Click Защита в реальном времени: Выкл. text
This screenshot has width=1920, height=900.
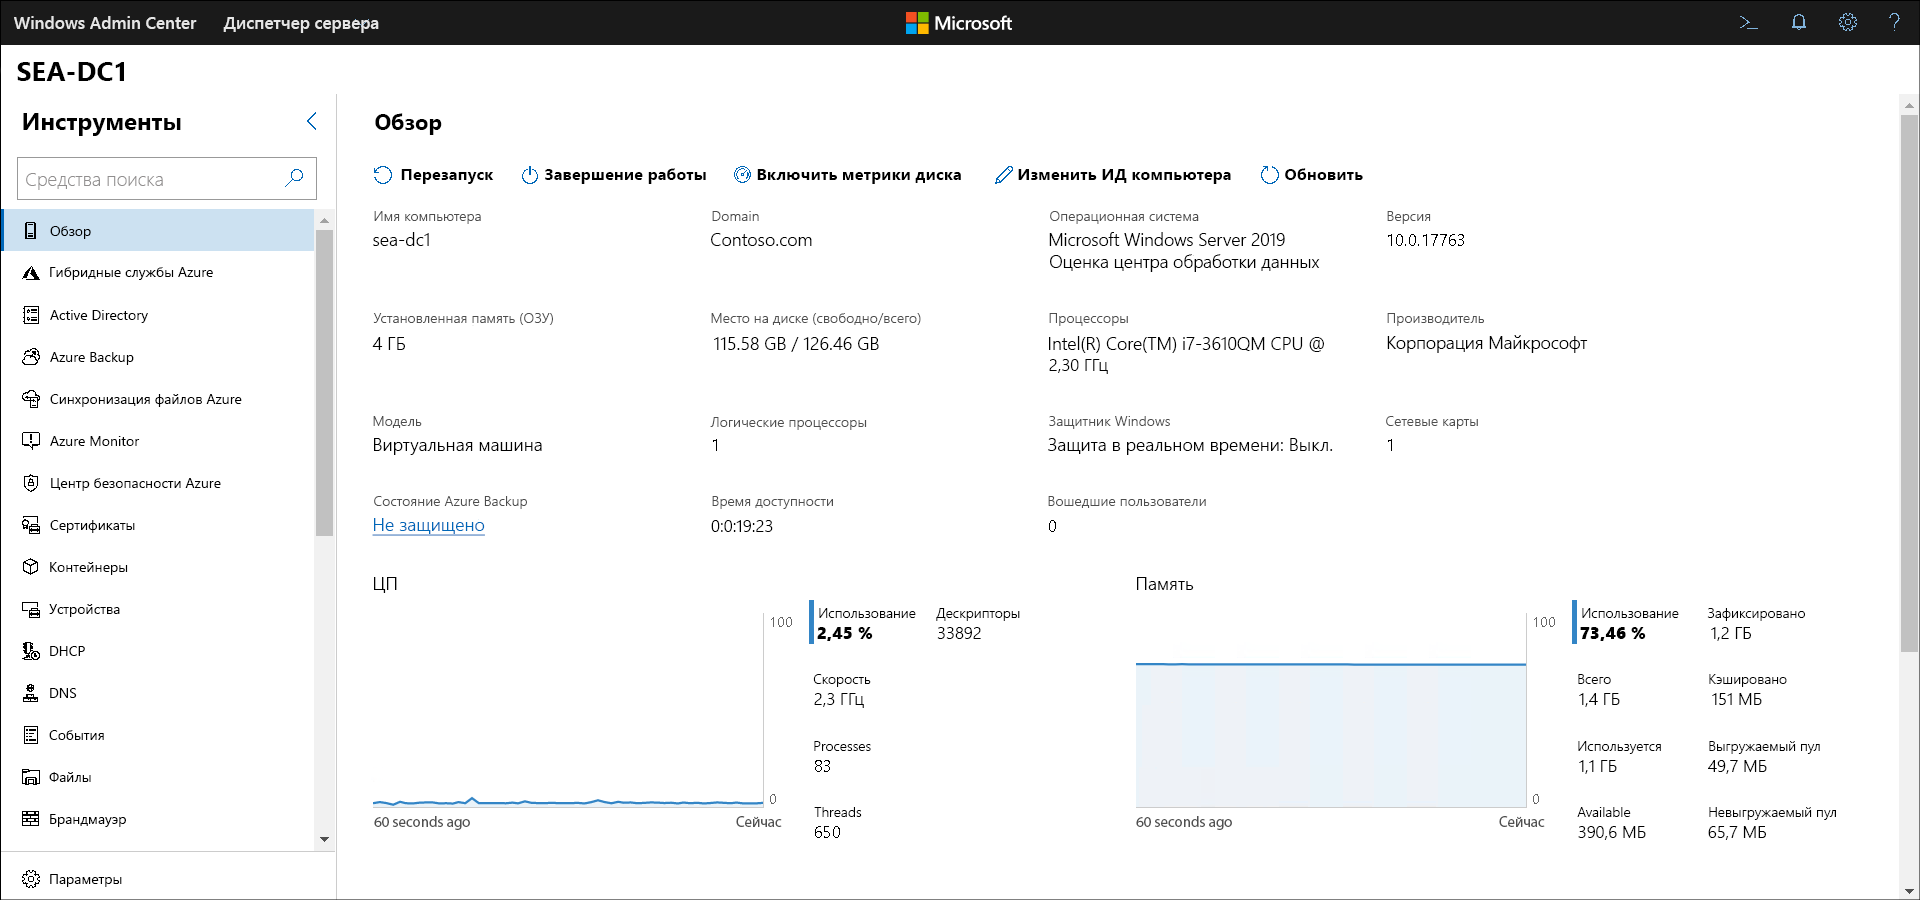(1190, 445)
